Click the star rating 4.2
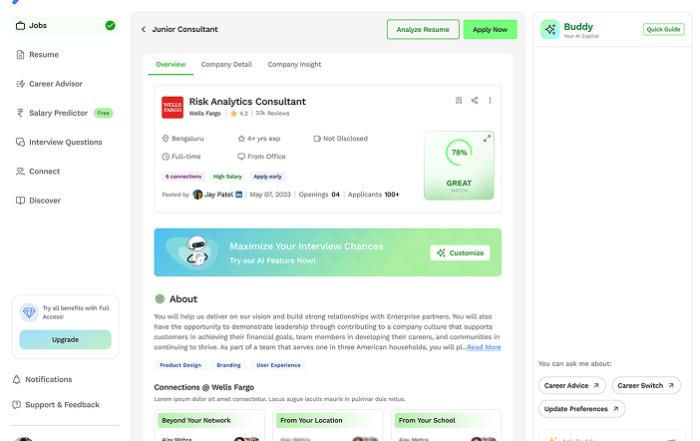Image resolution: width=700 pixels, height=441 pixels. (239, 113)
